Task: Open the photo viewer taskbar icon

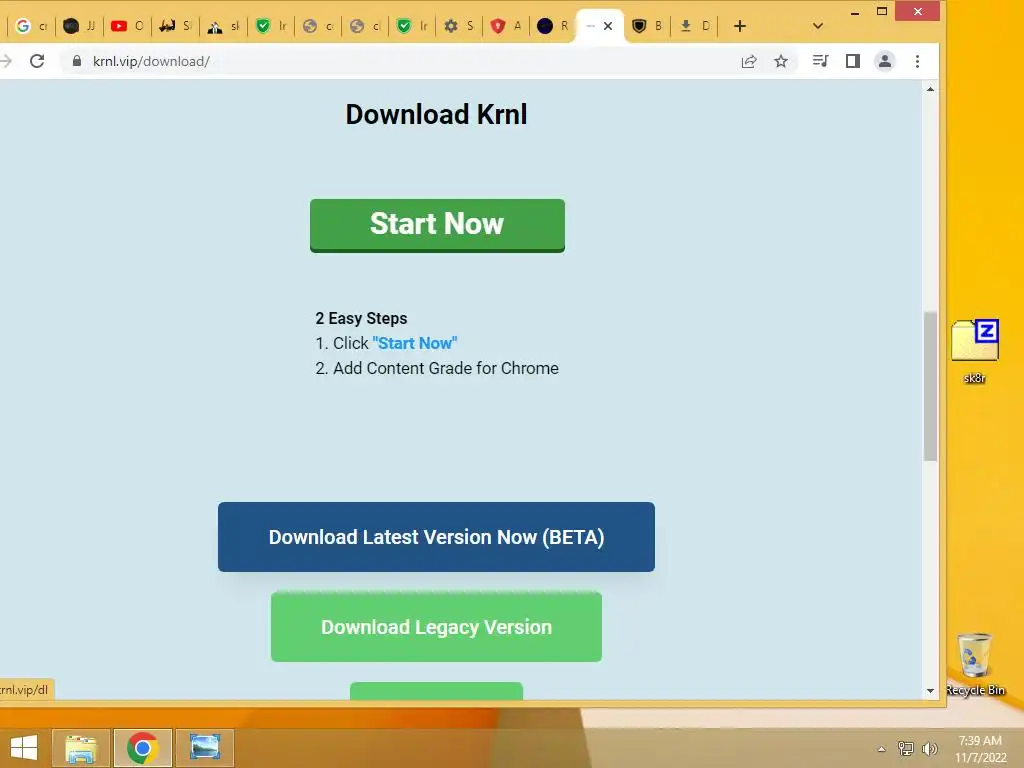Action: (x=205, y=748)
